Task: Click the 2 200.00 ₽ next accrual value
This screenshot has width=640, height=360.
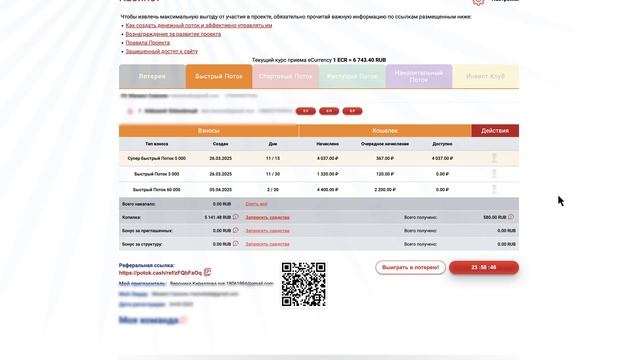Action: coord(385,190)
